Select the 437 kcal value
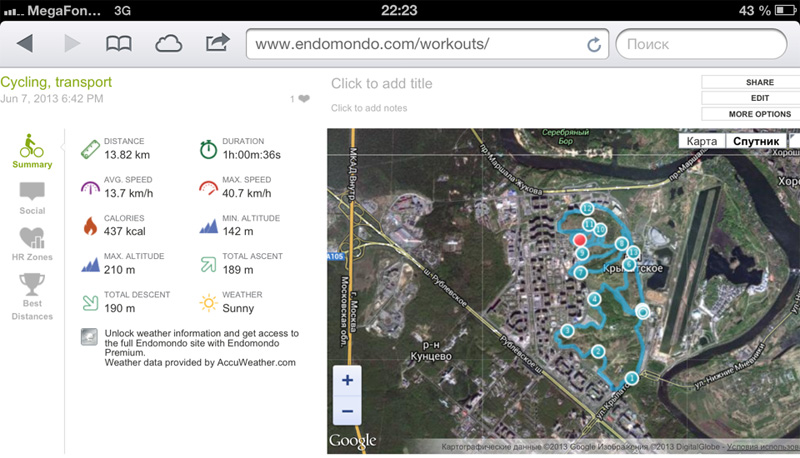This screenshot has height=458, width=800. pos(125,232)
